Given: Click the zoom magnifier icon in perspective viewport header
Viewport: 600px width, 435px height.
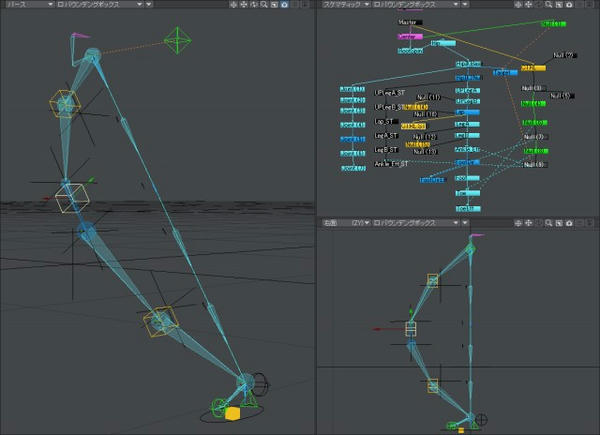Looking at the screenshot, I should coord(264,5).
